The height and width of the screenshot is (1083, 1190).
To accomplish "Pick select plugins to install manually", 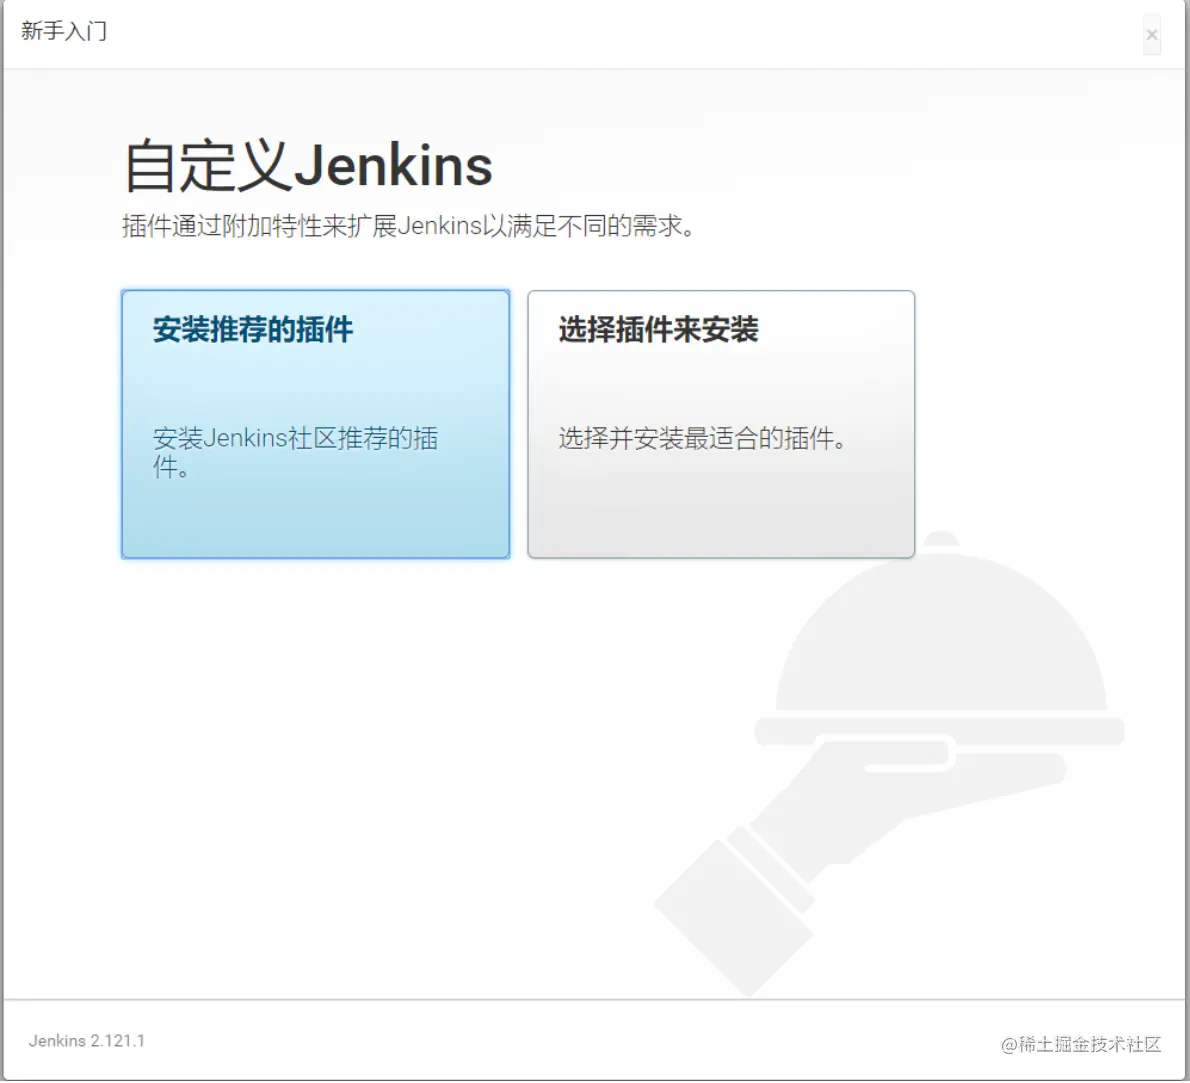I will 720,425.
